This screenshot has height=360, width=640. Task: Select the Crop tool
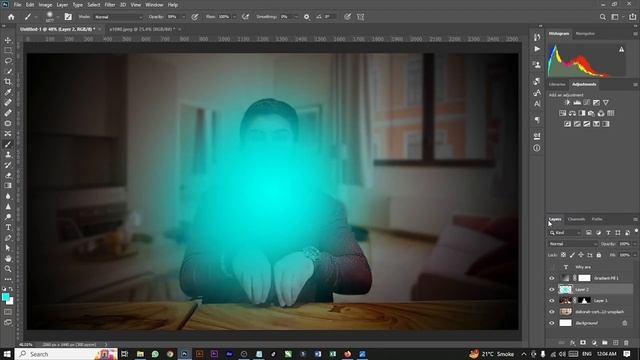(x=8, y=82)
